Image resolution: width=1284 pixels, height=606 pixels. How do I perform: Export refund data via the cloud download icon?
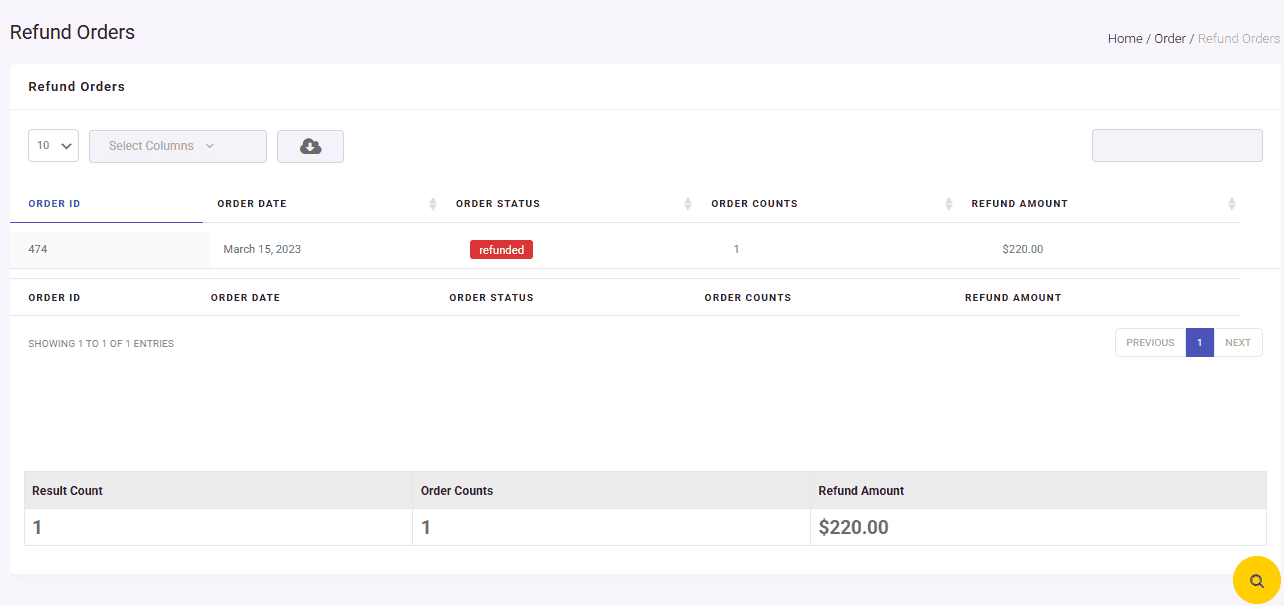[x=310, y=146]
